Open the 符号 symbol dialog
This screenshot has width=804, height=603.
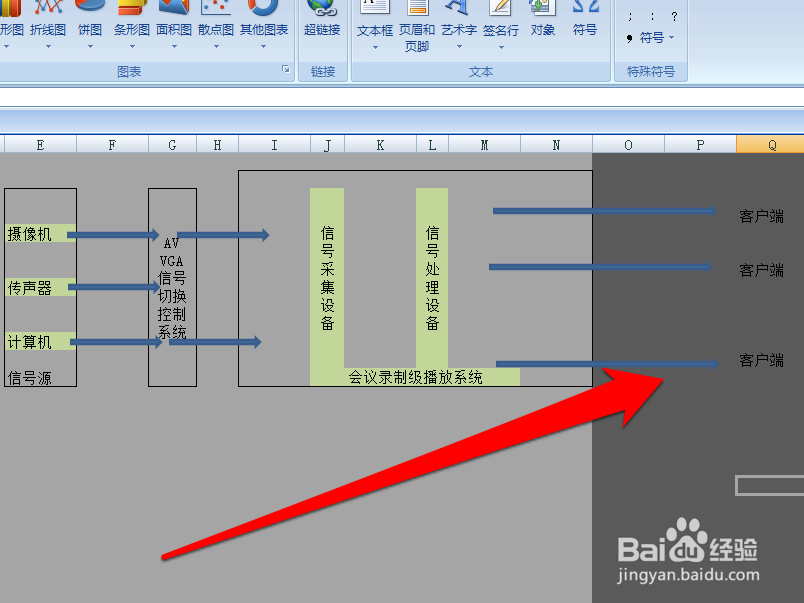tap(585, 22)
